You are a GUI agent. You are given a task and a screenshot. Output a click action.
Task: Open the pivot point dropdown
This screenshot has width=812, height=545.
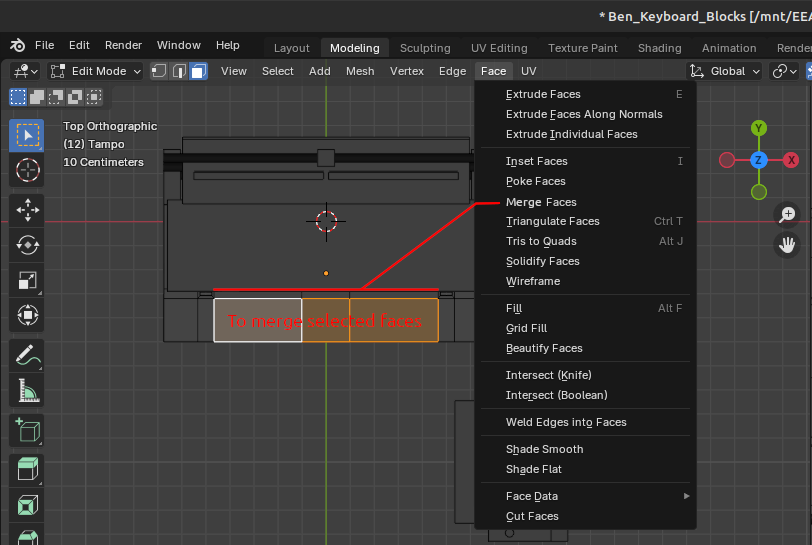click(784, 71)
